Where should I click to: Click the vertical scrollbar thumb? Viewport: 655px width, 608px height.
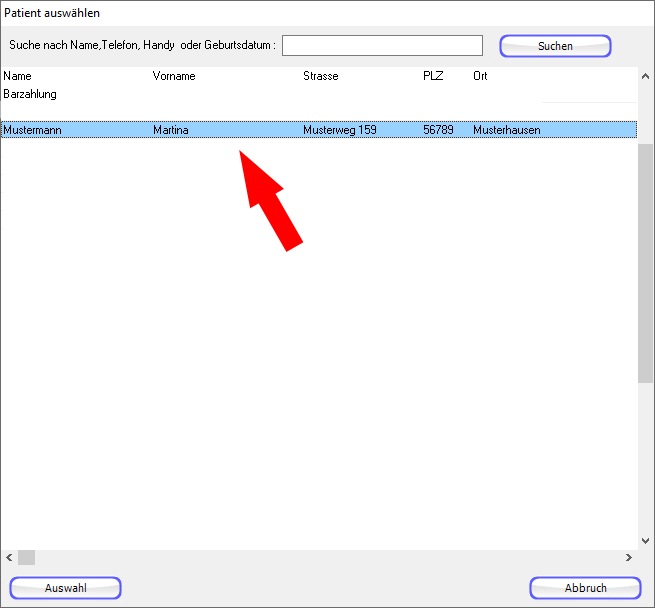click(646, 260)
